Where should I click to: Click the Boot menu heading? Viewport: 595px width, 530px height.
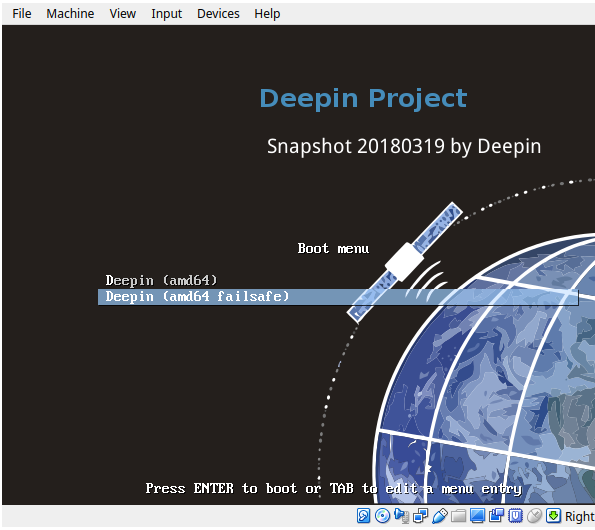(x=333, y=248)
